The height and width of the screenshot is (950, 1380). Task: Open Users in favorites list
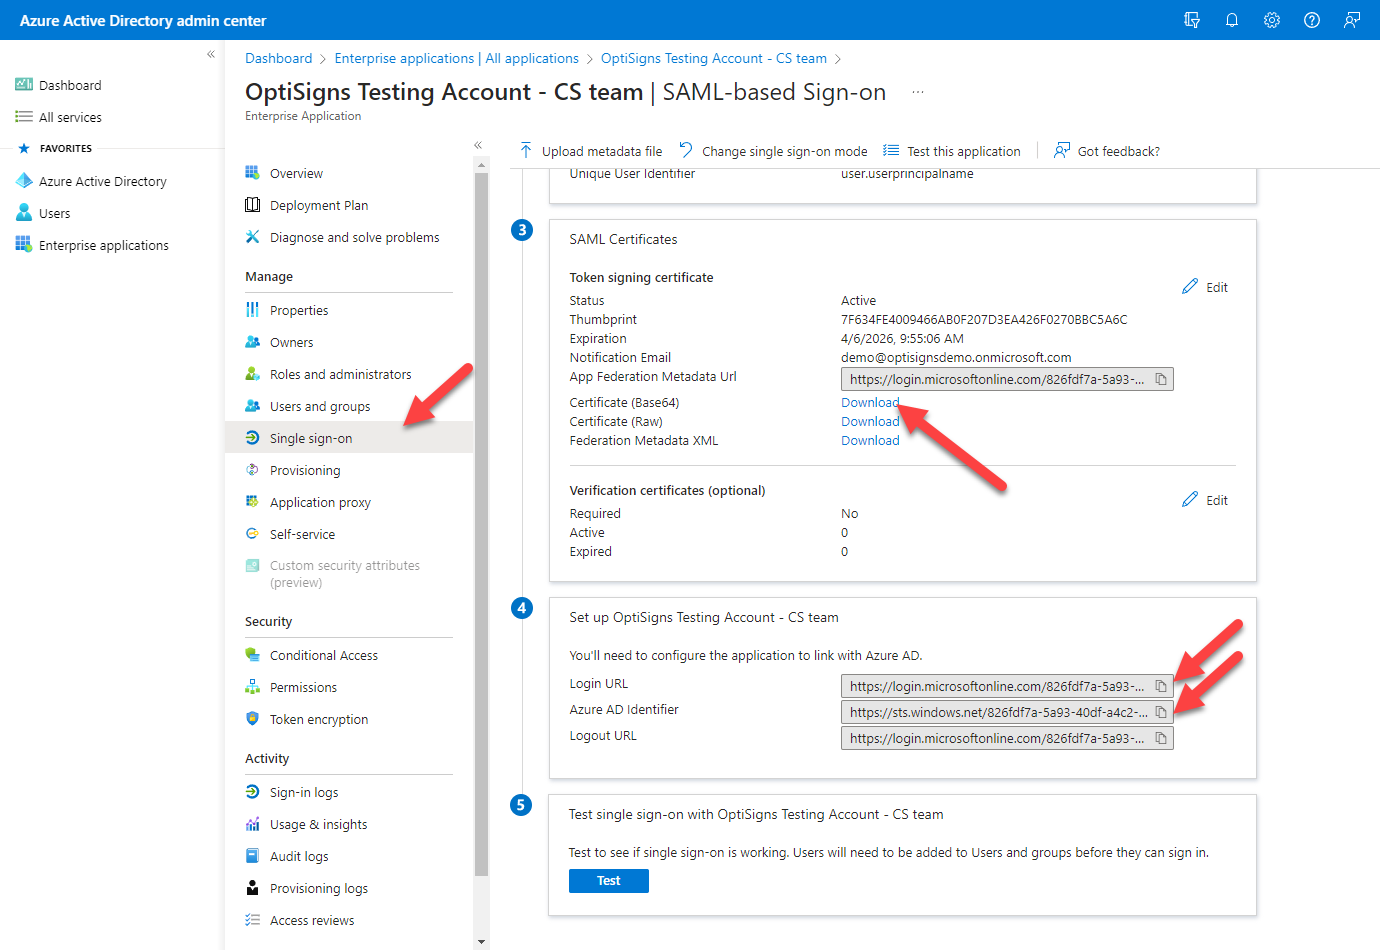pos(54,213)
